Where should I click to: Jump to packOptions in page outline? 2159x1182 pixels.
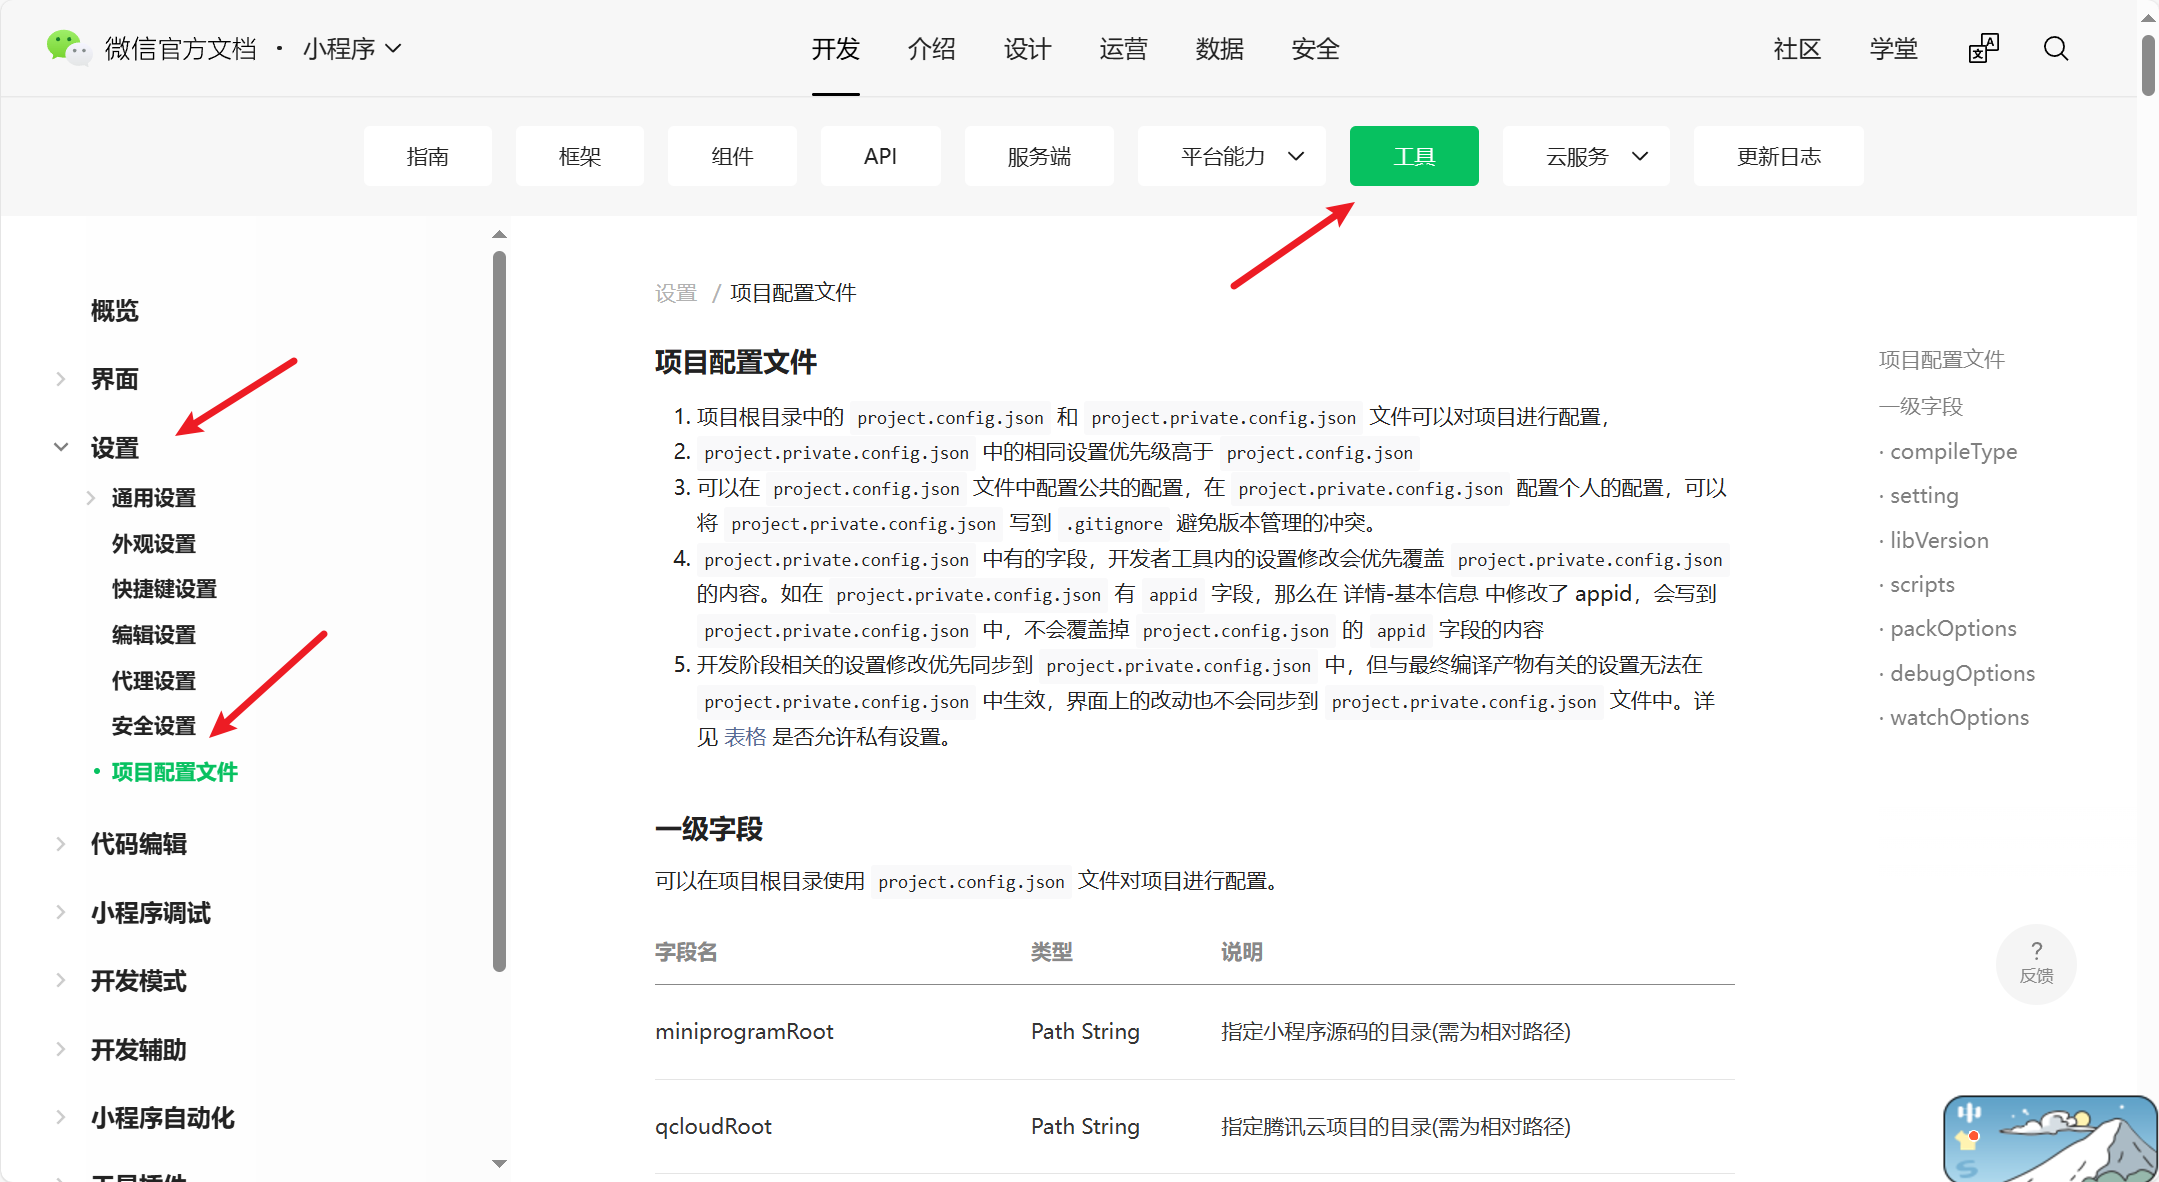[1952, 629]
